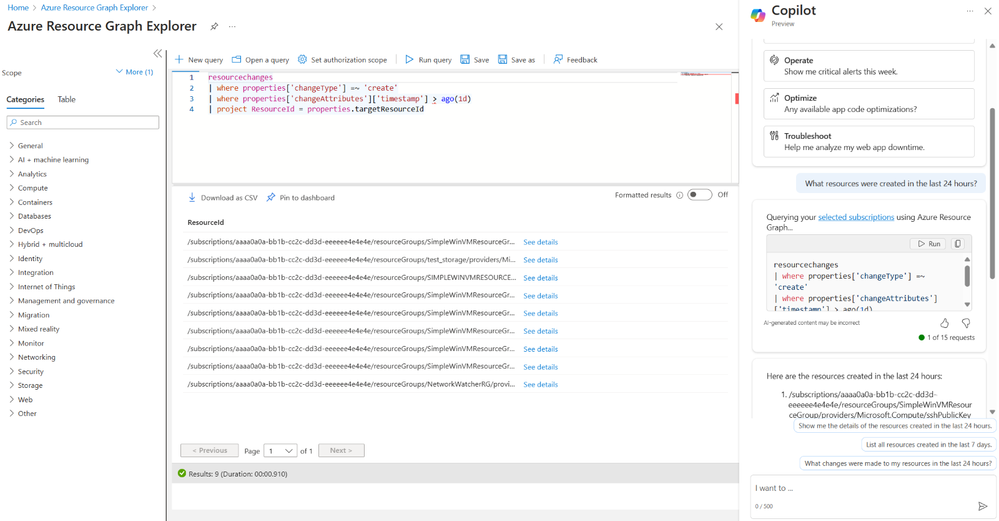The width and height of the screenshot is (999, 521).
Task: Select Troubleshoot web app downtime suggestion
Action: click(x=869, y=141)
